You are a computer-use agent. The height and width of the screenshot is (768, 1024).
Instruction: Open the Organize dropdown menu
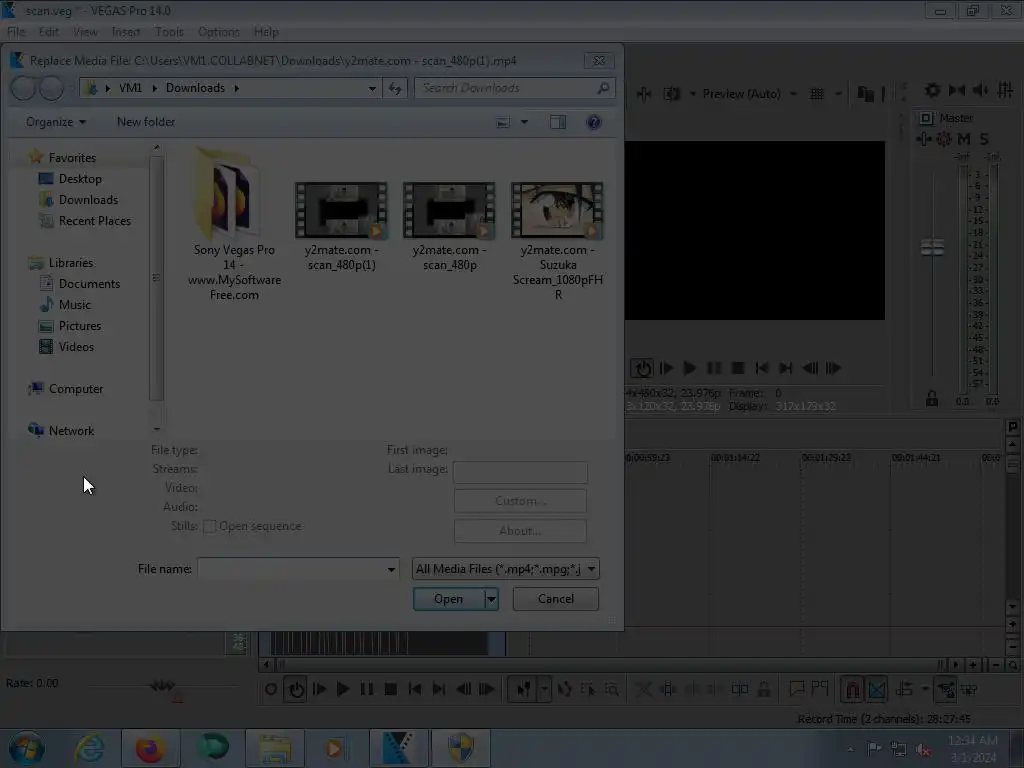(56, 122)
